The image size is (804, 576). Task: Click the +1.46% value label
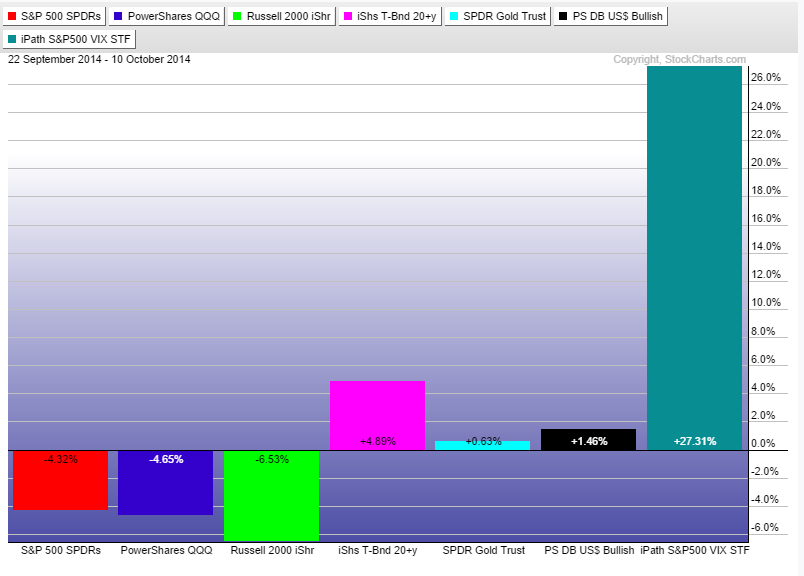(x=589, y=441)
